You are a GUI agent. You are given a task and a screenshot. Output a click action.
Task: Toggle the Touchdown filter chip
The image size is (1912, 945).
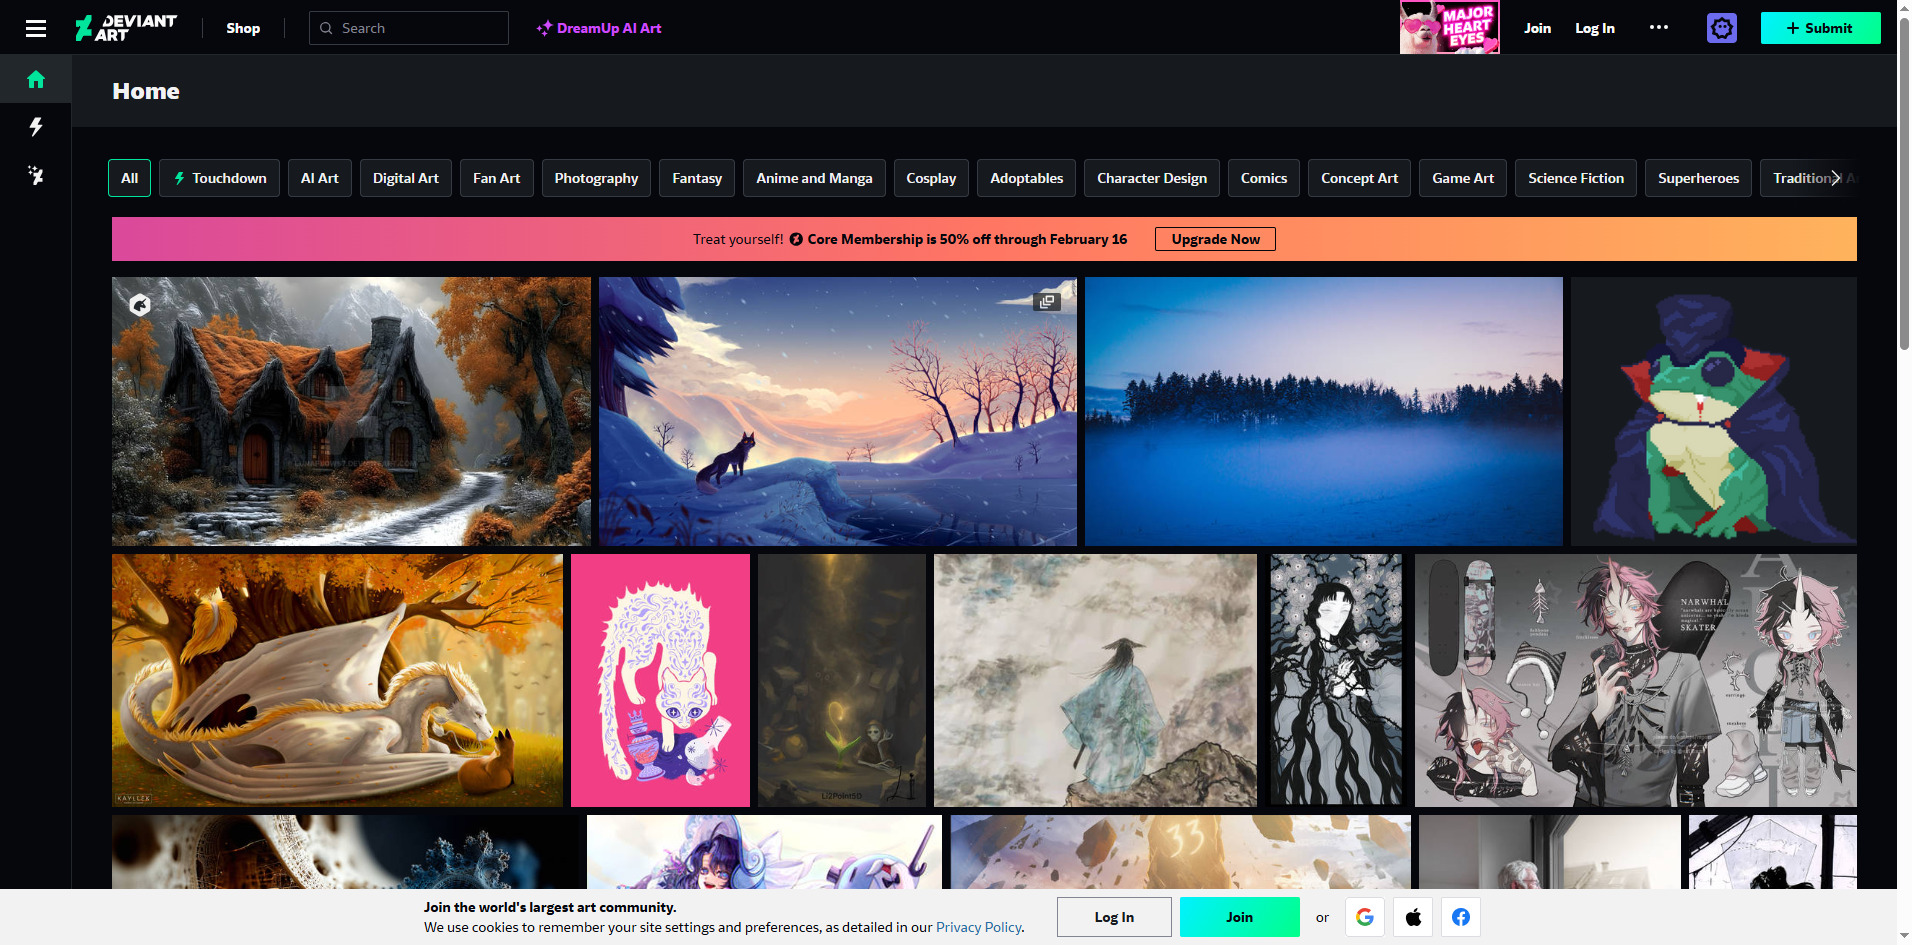click(x=219, y=177)
